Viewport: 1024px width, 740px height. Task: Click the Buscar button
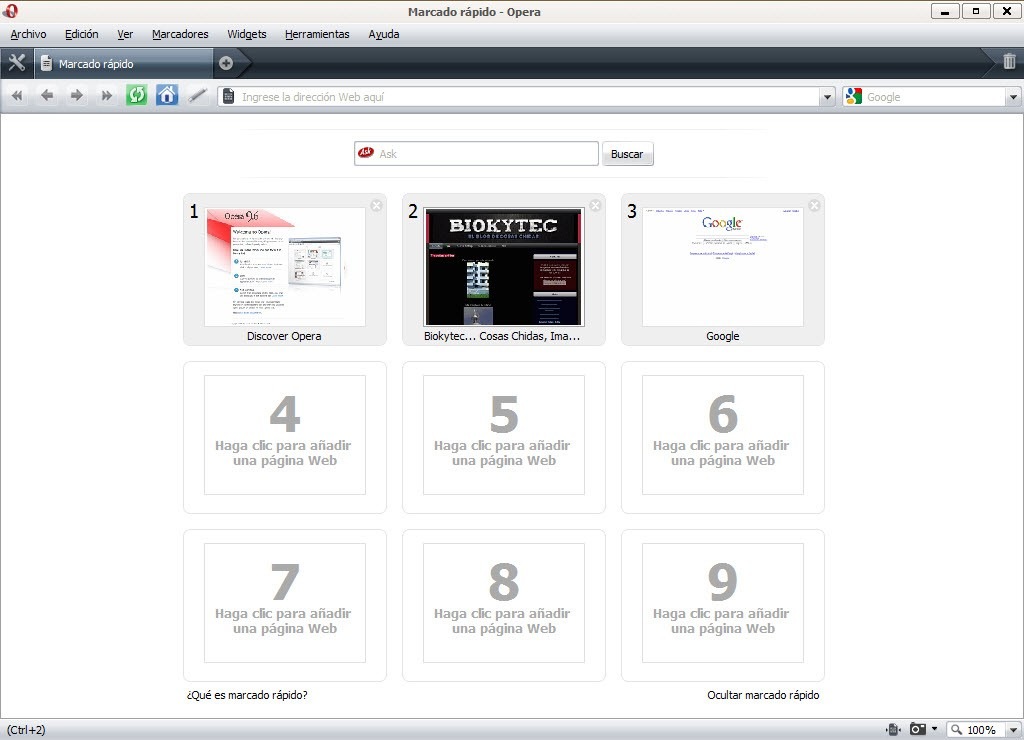point(627,154)
